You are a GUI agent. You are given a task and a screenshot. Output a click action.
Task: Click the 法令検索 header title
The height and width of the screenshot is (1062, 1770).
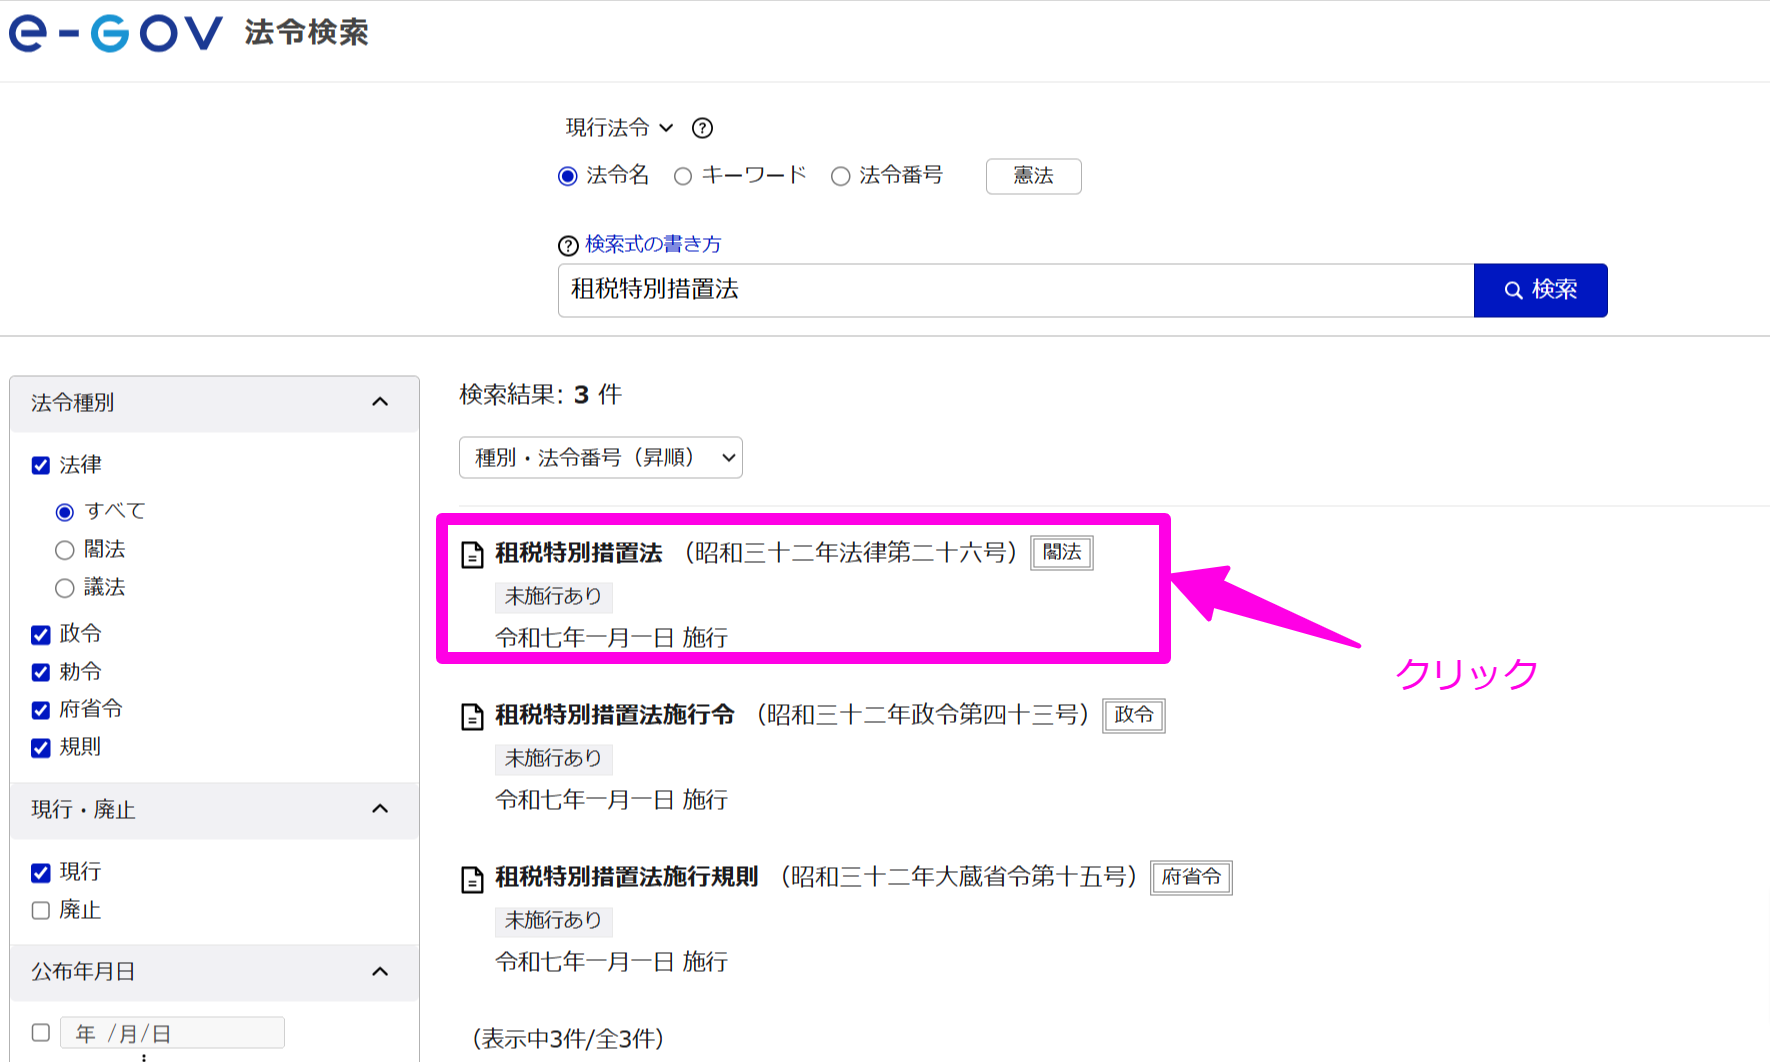[307, 33]
